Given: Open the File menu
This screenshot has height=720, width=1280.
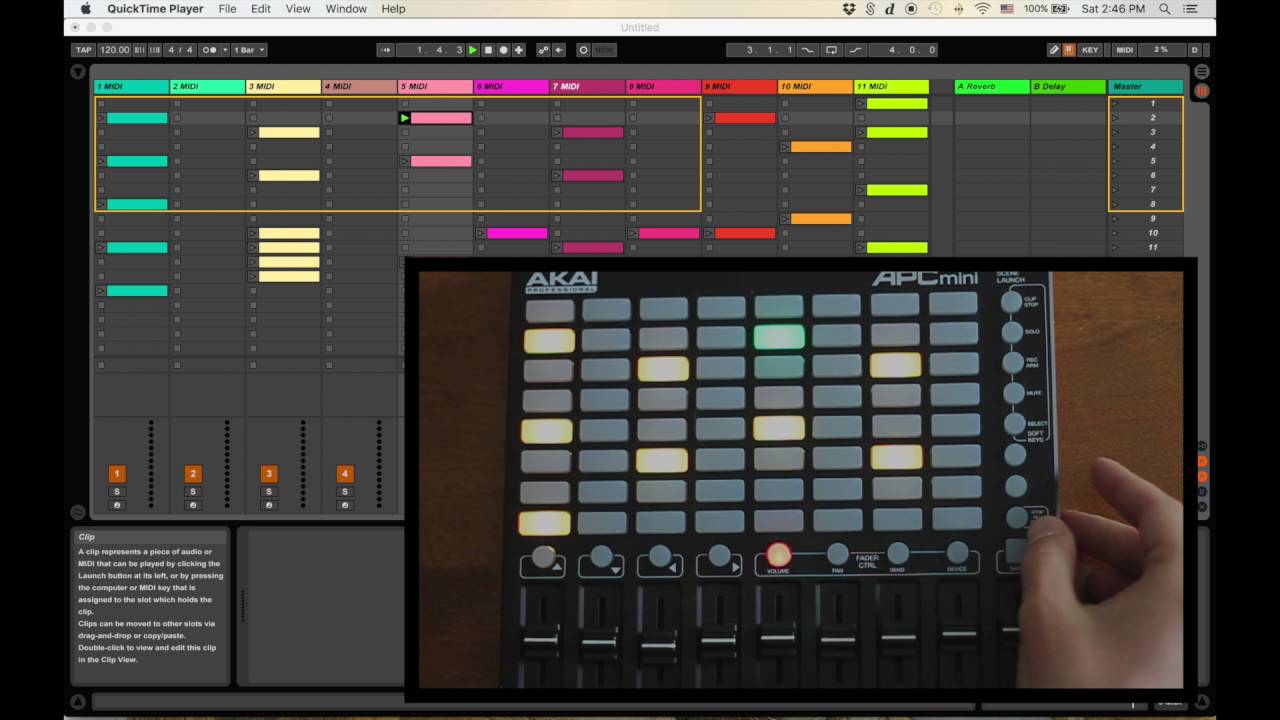Looking at the screenshot, I should click(x=227, y=8).
